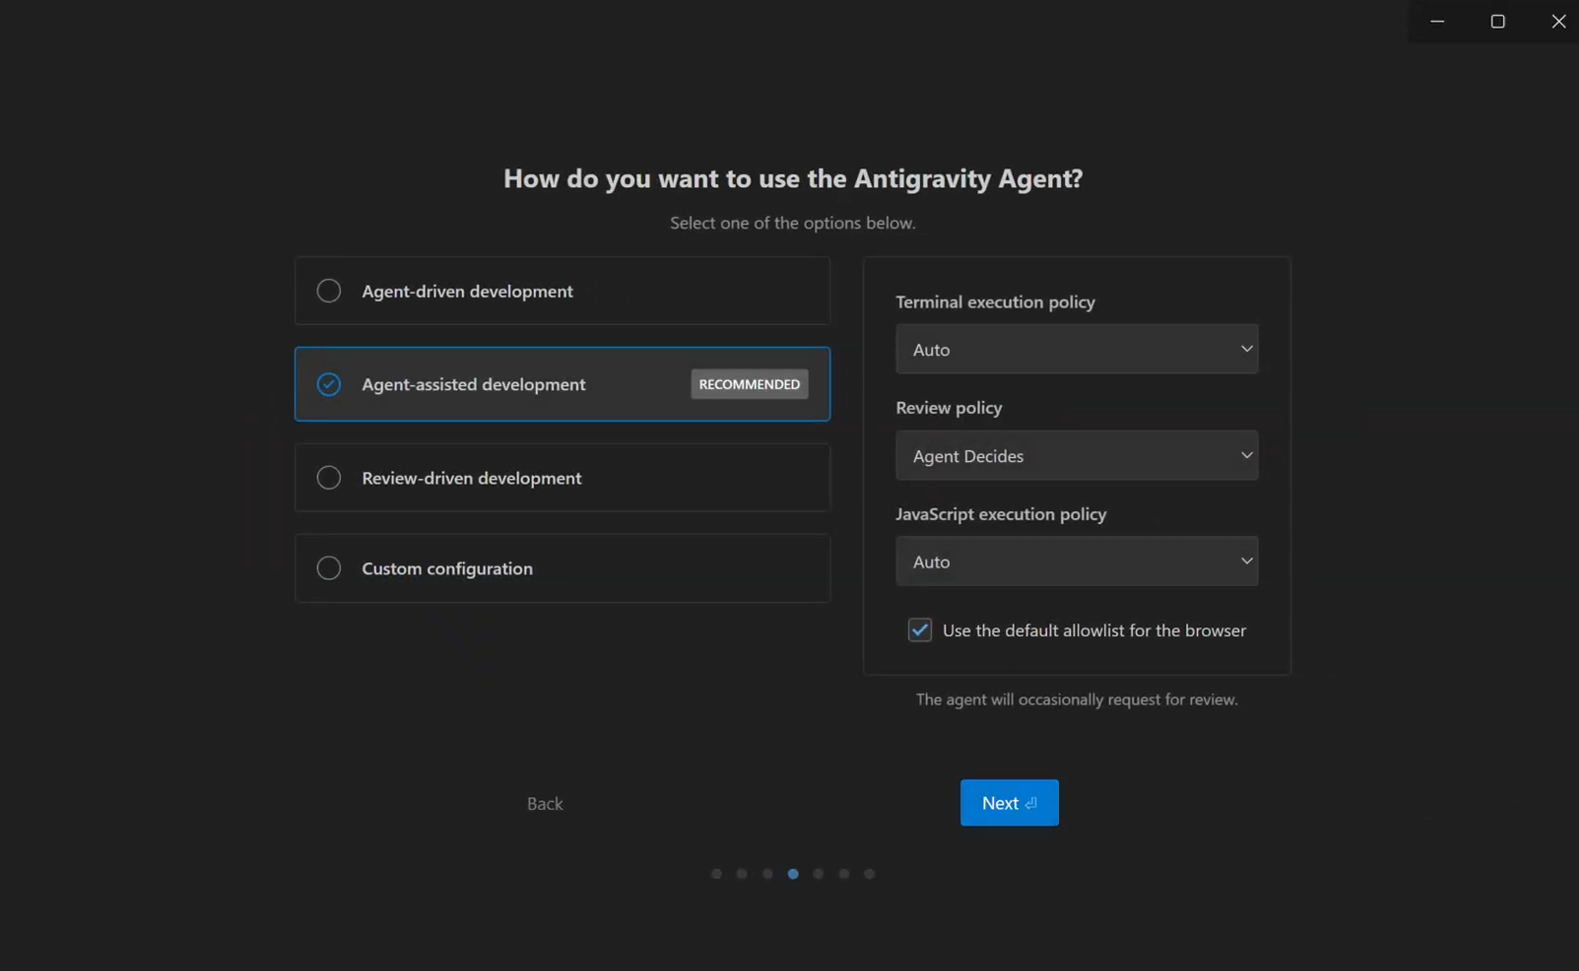Image resolution: width=1579 pixels, height=971 pixels.
Task: Click the second pagination dot
Action: pyautogui.click(x=742, y=874)
